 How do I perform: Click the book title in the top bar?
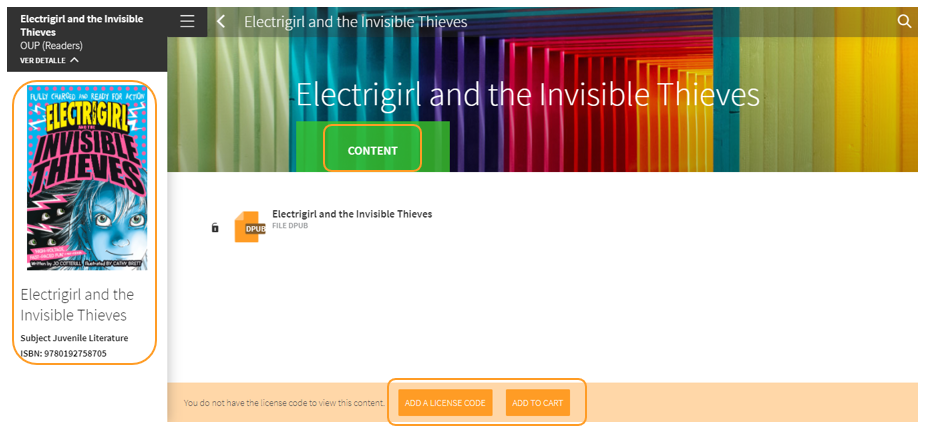tap(355, 21)
